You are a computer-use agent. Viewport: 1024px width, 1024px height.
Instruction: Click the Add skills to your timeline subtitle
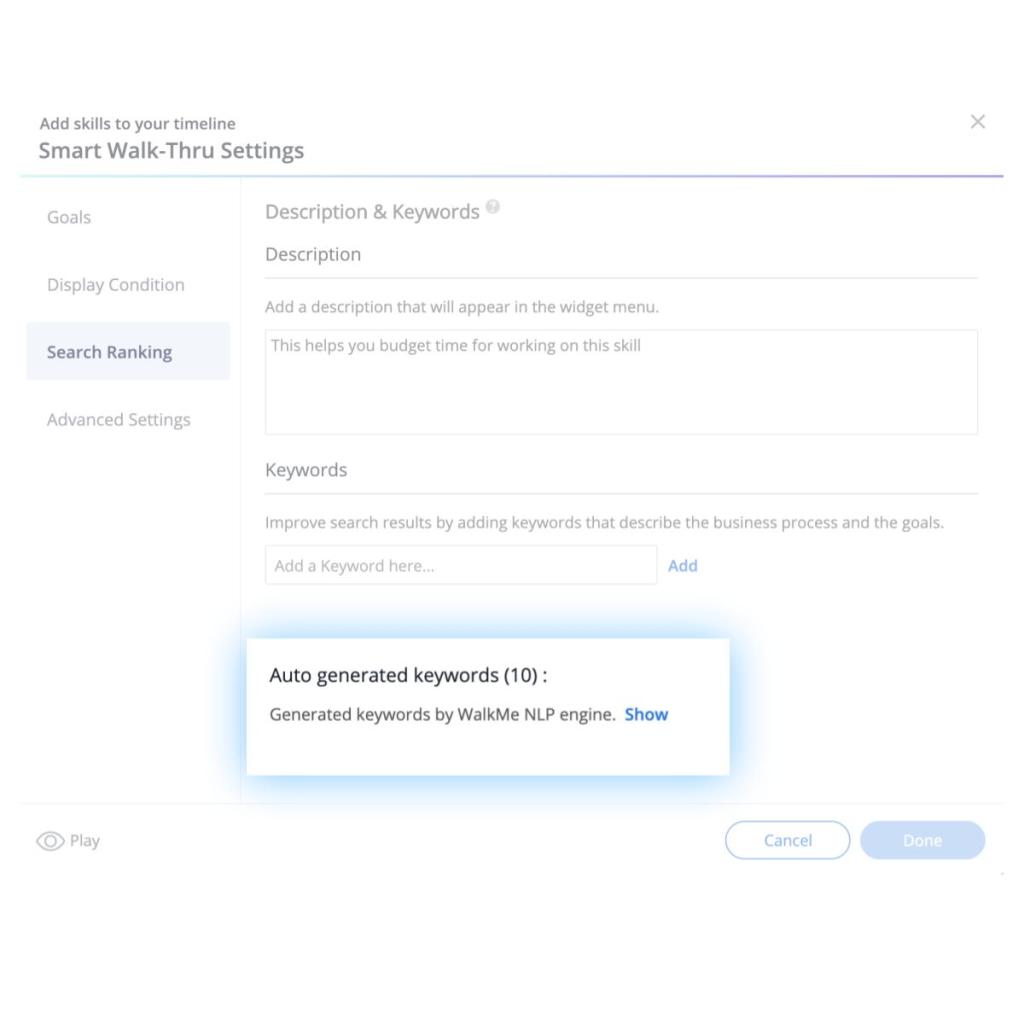137,124
